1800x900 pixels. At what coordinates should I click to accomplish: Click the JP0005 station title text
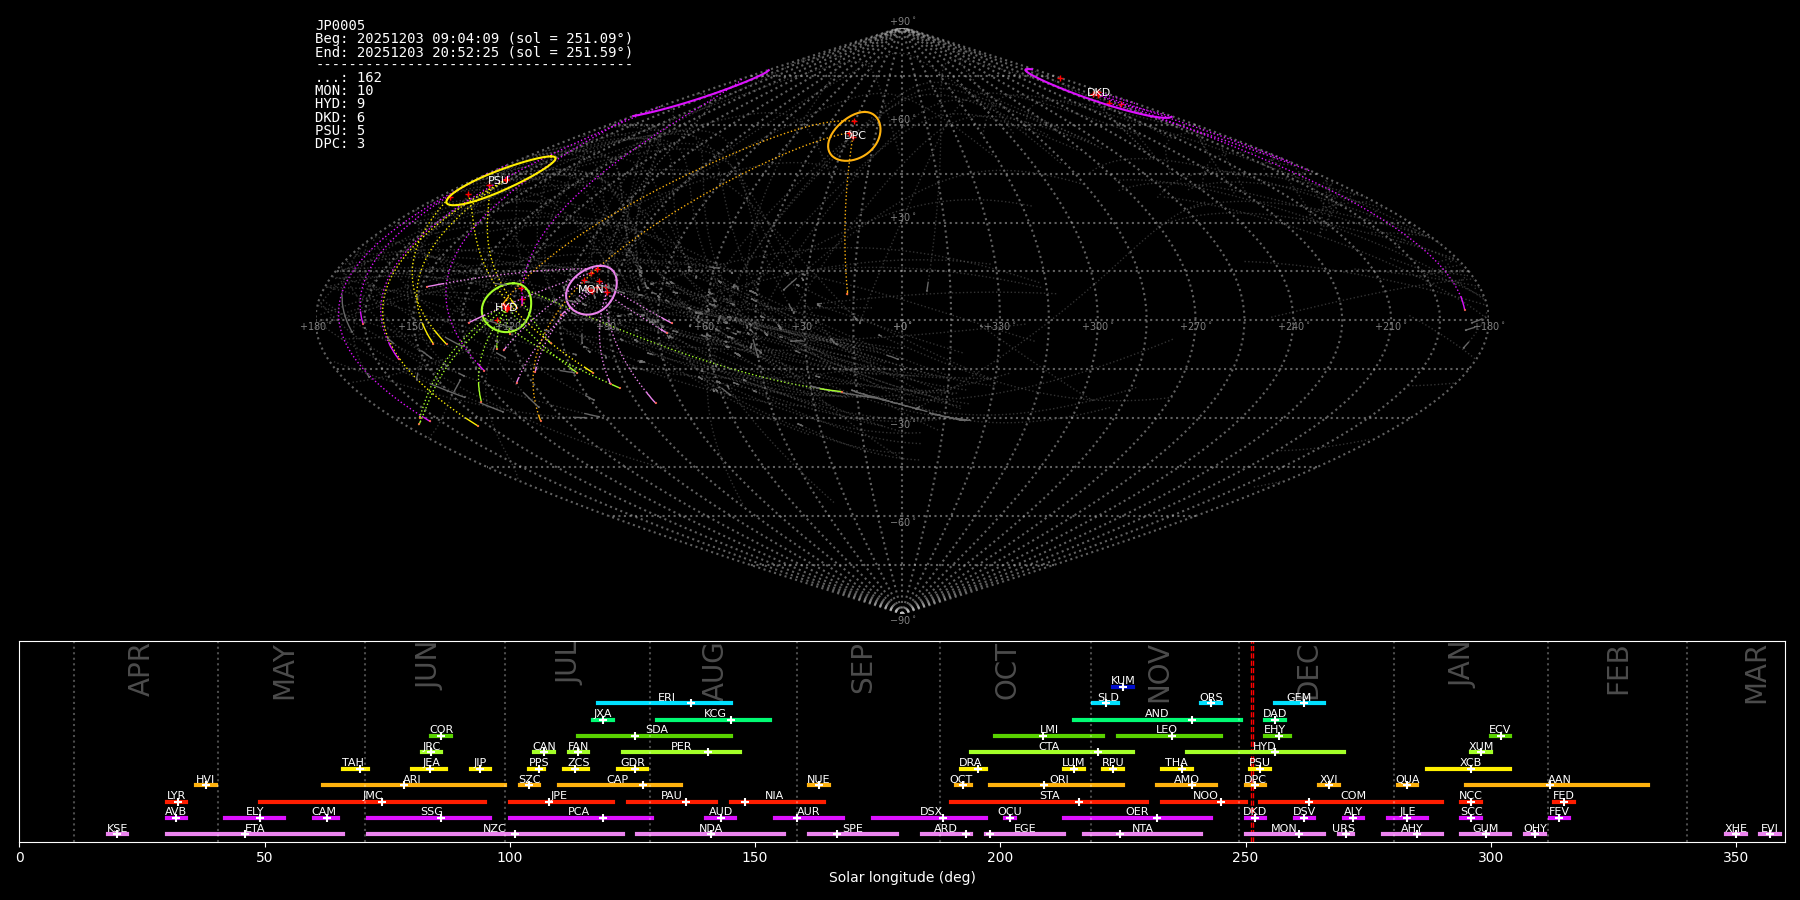(x=340, y=26)
